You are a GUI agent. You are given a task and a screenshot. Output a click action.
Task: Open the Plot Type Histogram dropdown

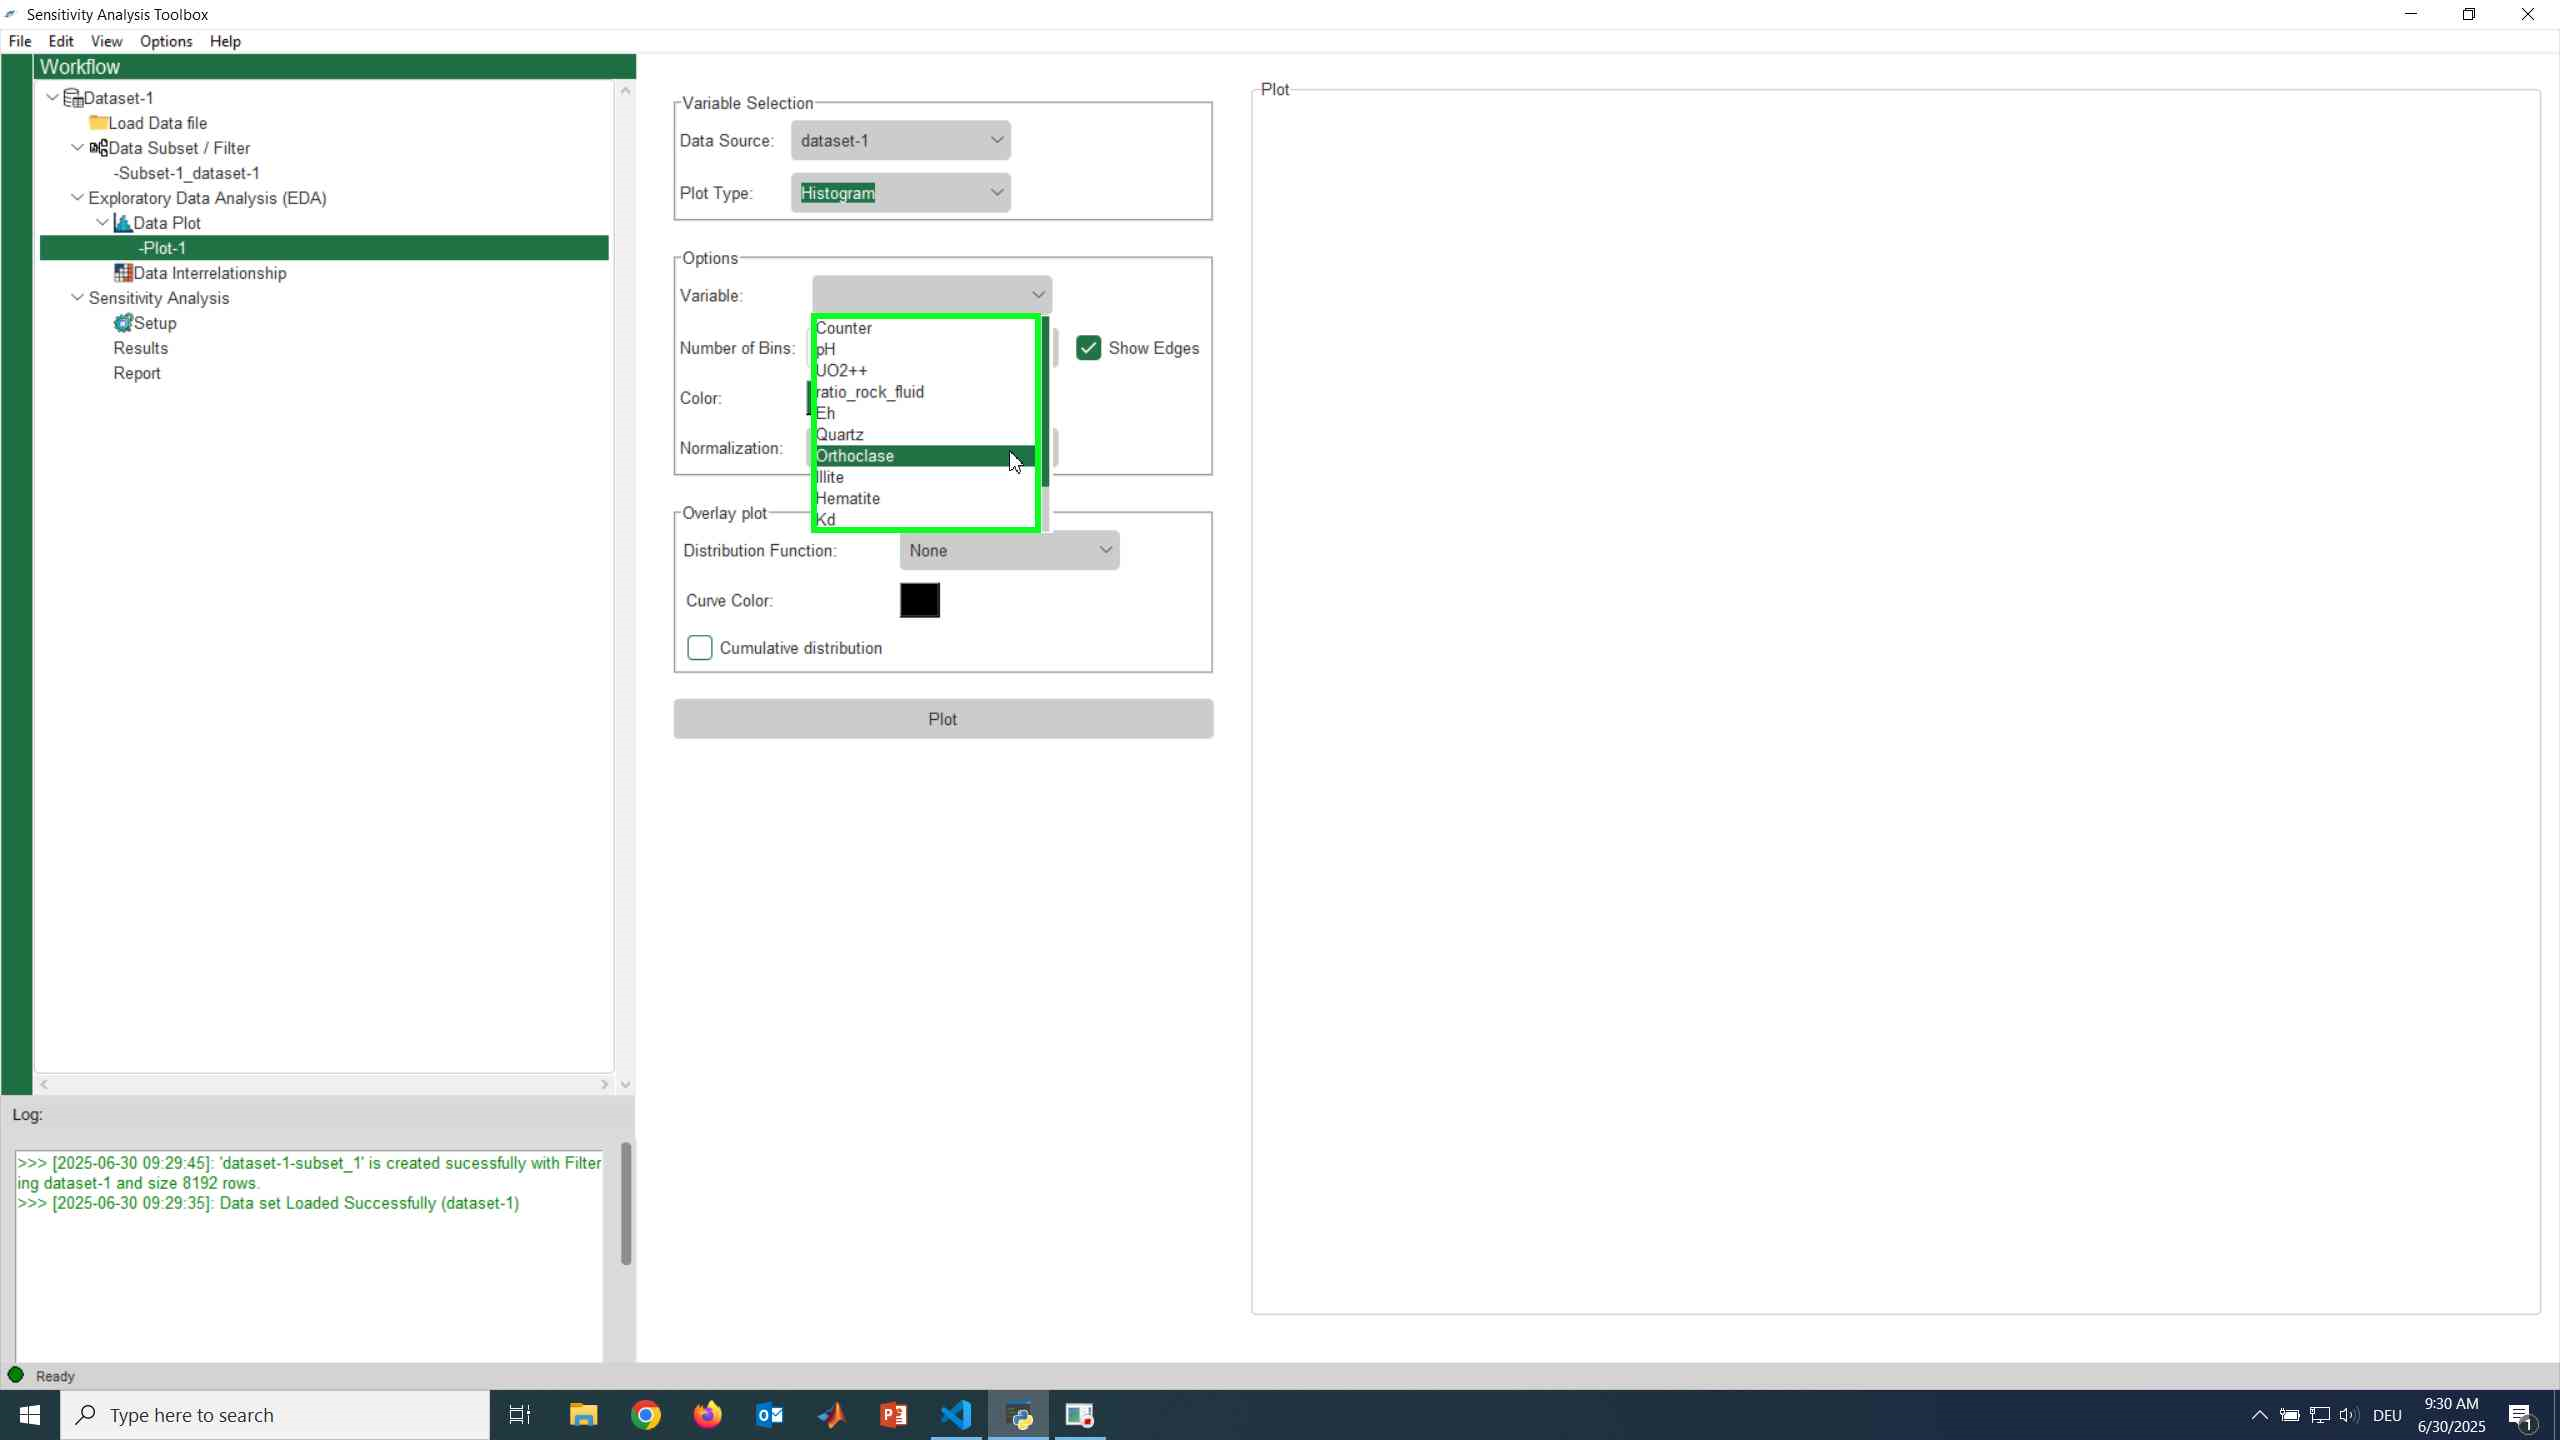[901, 193]
